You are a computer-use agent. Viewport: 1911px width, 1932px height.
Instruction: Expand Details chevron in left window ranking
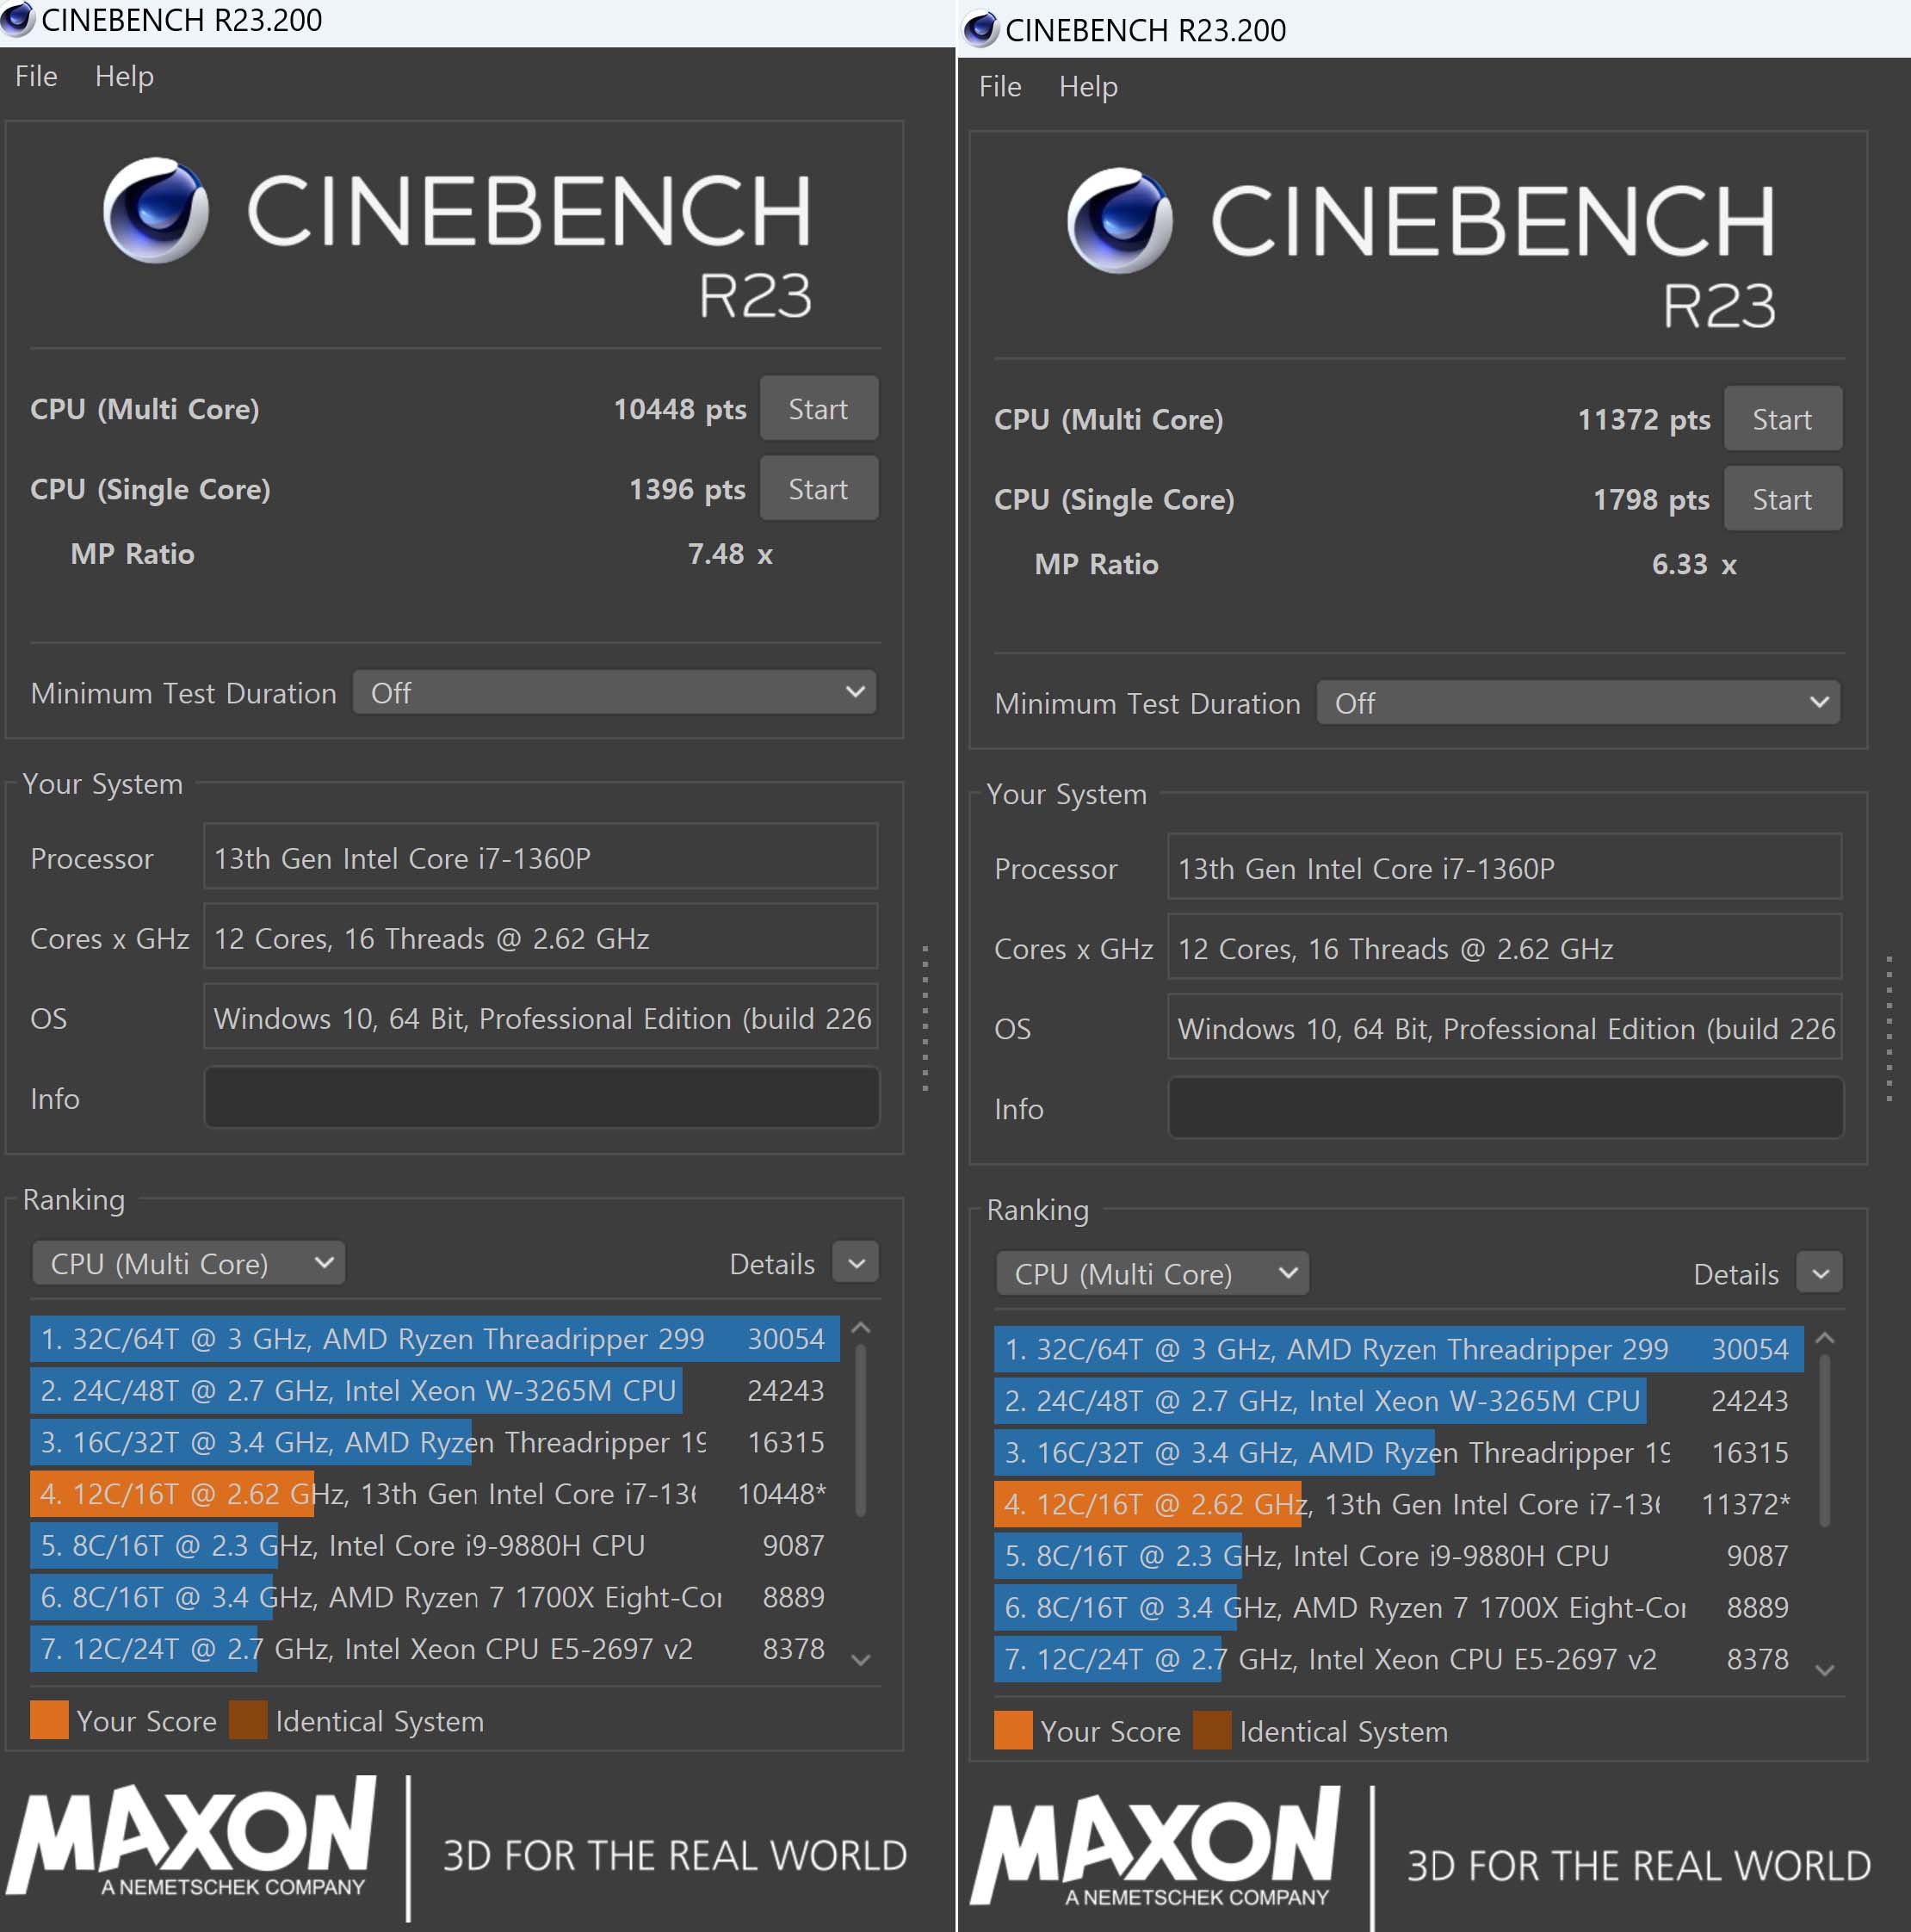pos(856,1263)
